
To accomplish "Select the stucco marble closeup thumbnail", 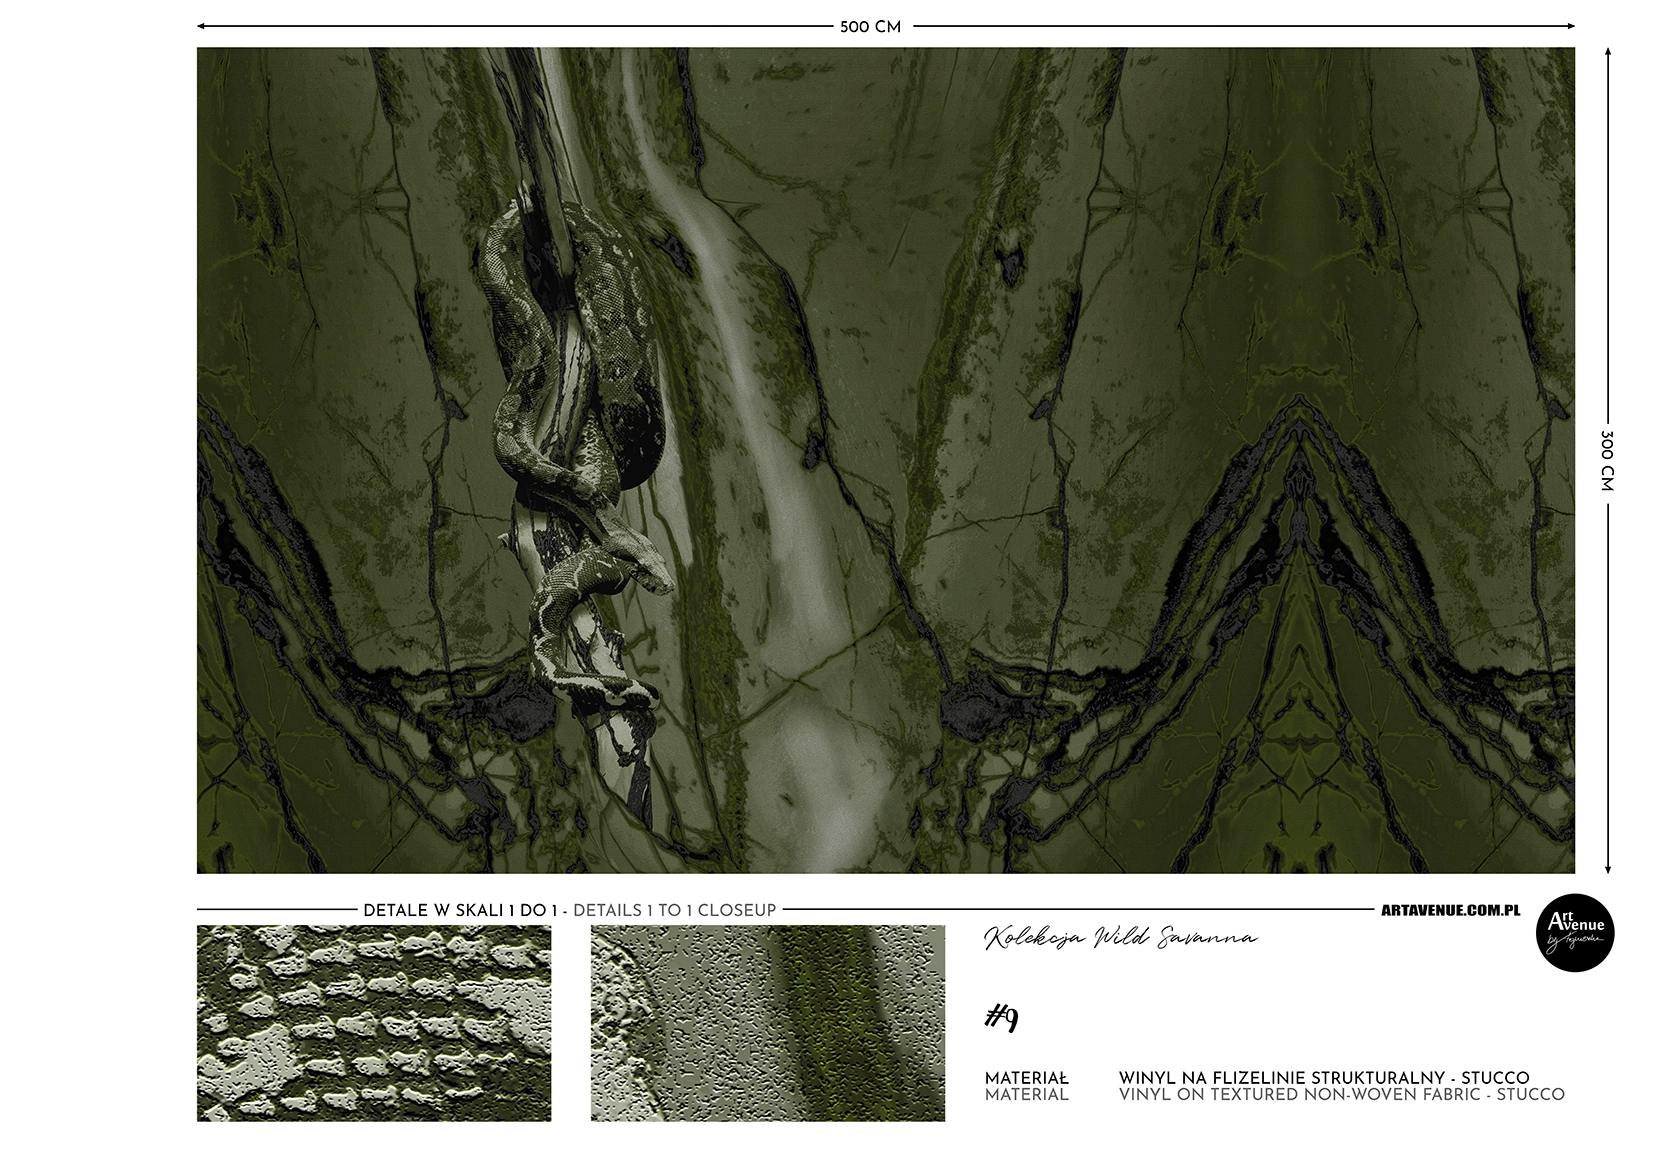I will pos(767,1023).
